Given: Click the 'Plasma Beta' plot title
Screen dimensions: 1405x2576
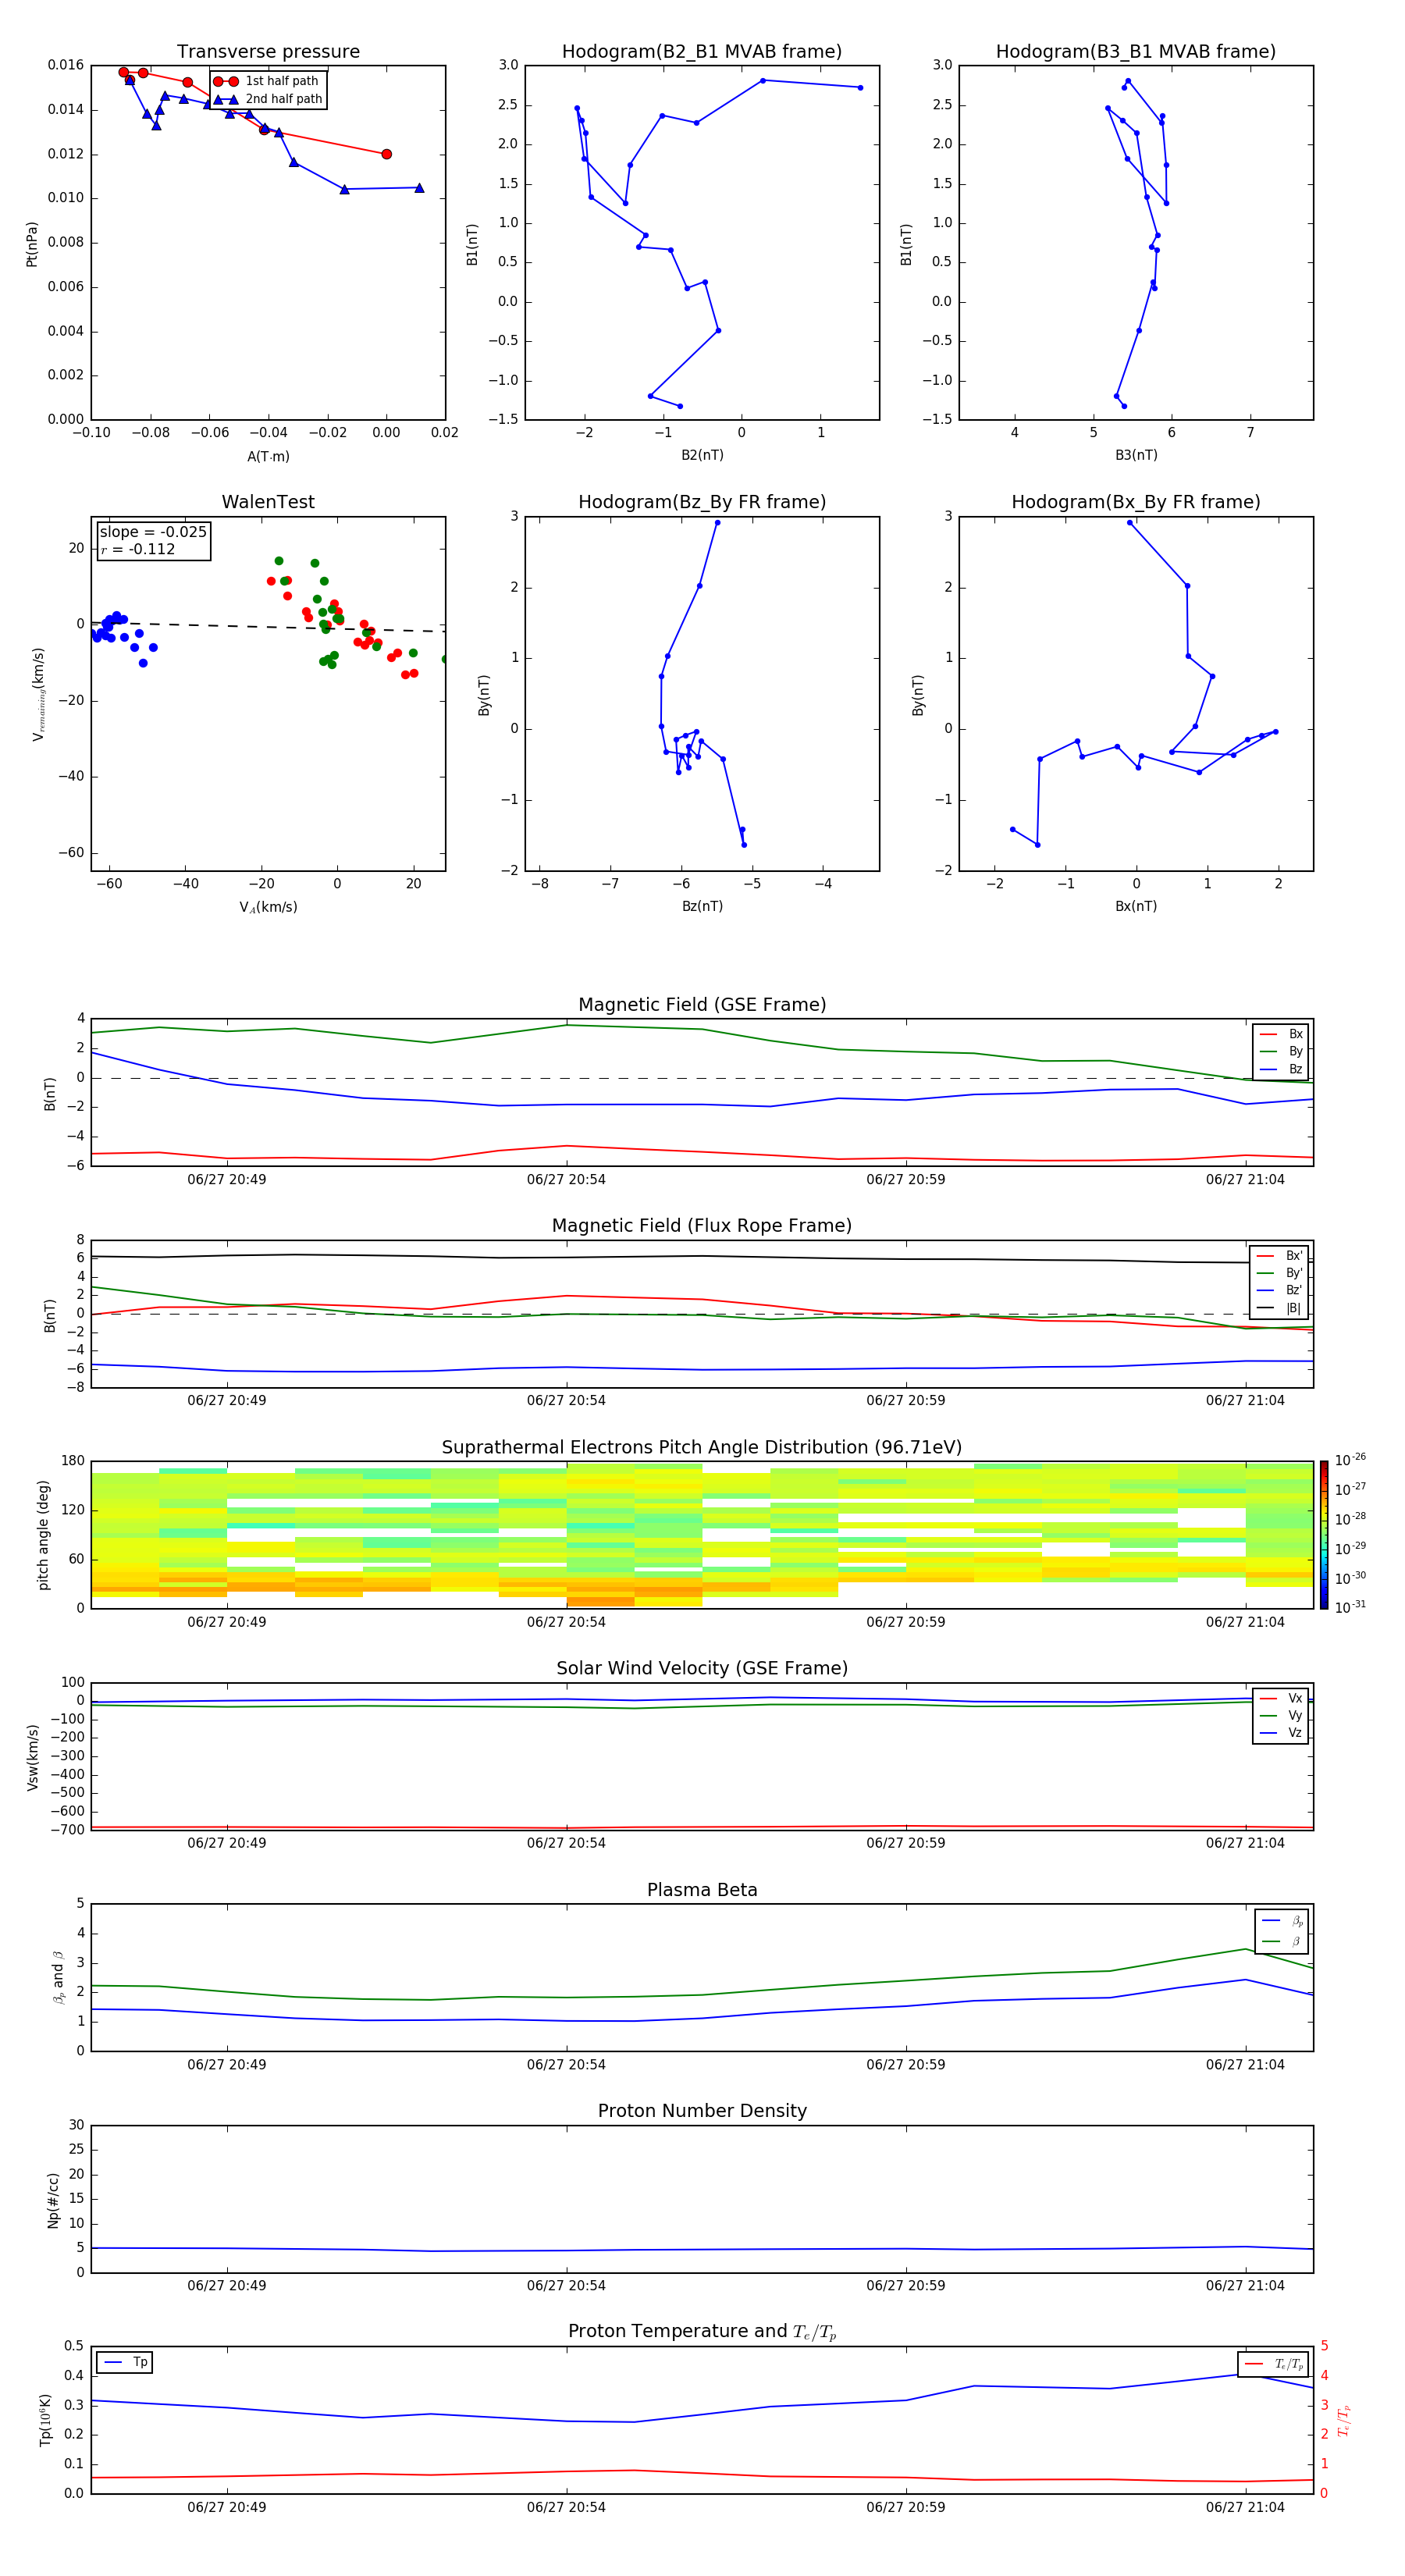Looking at the screenshot, I should click(702, 1890).
